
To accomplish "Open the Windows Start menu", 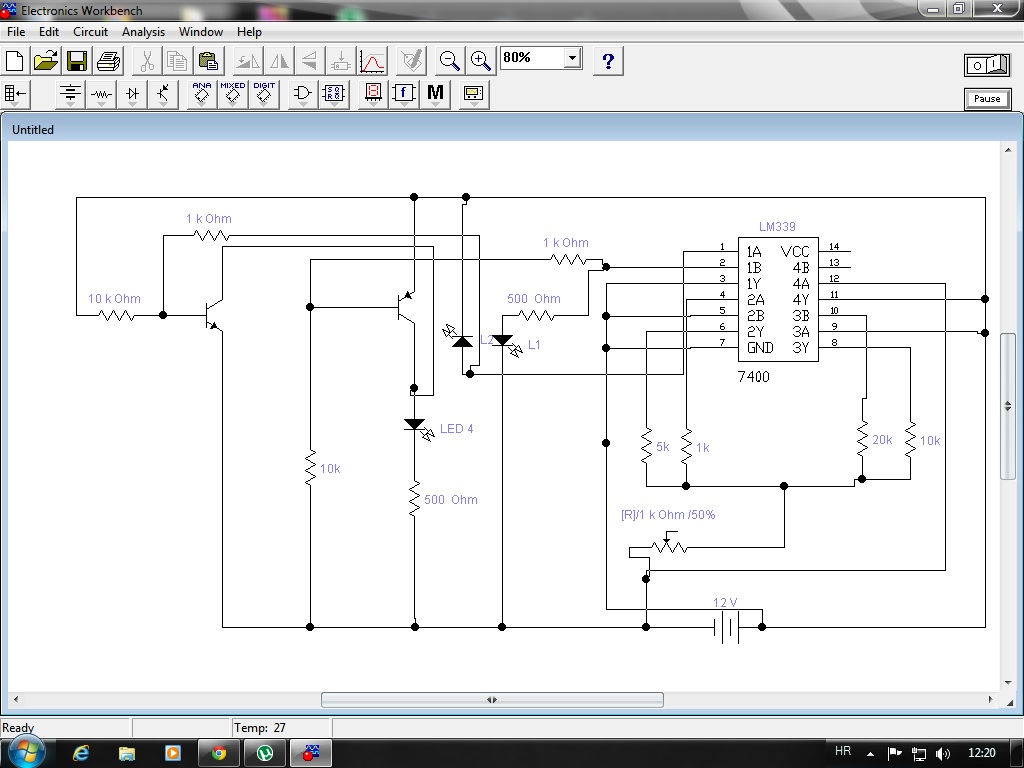I will [25, 751].
